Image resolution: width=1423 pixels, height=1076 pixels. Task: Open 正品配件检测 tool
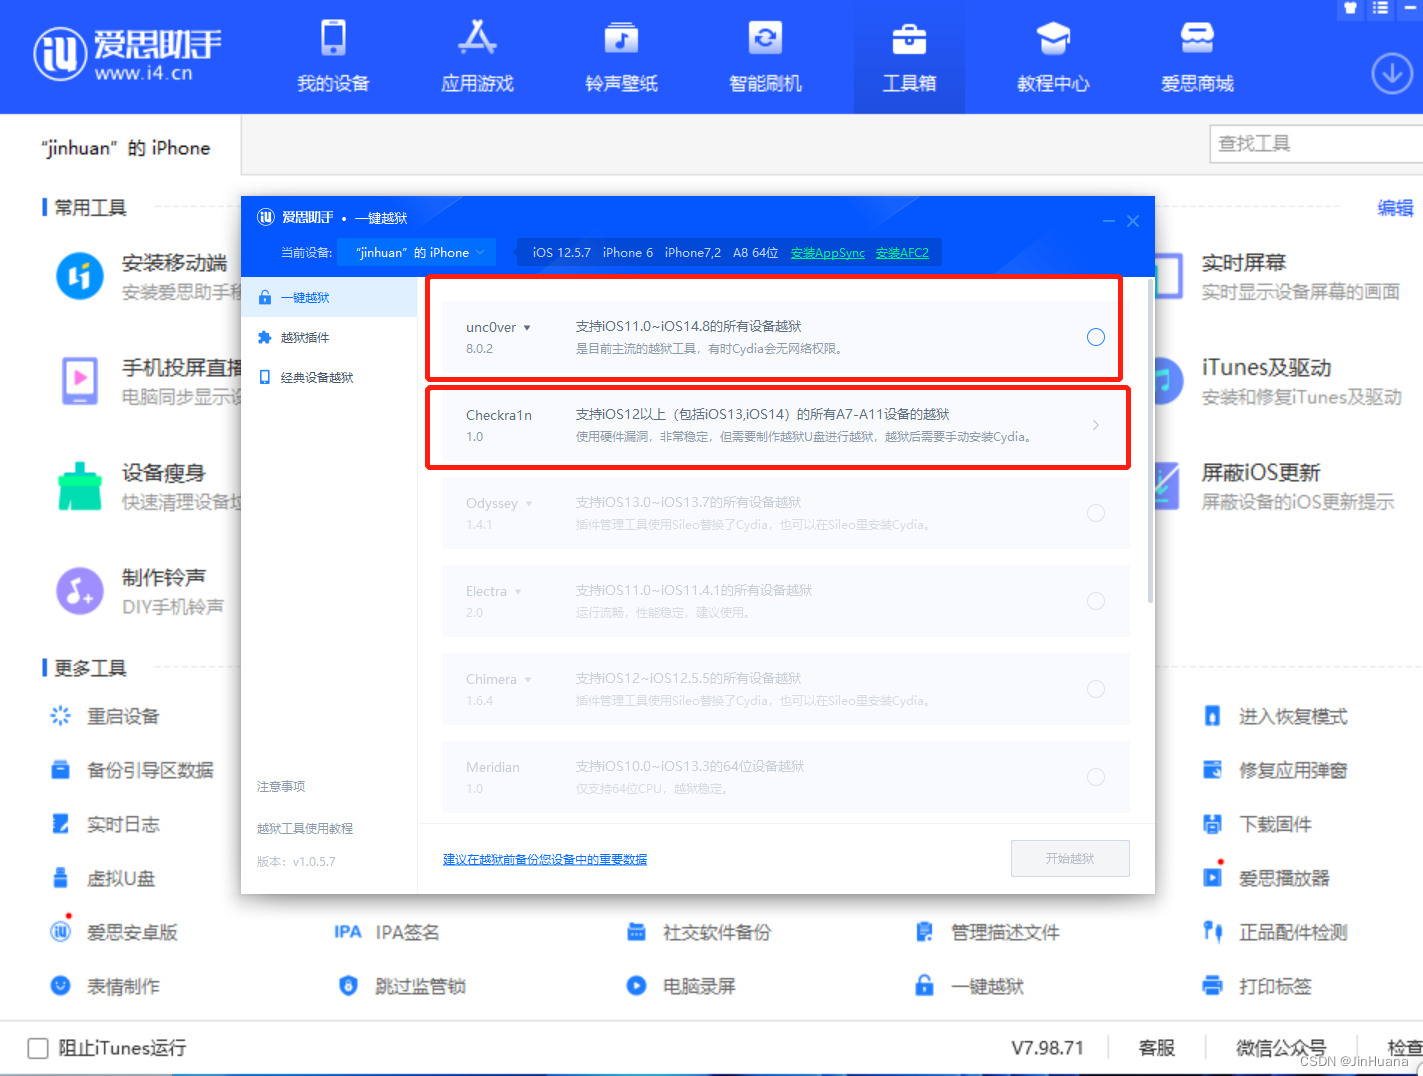pyautogui.click(x=1275, y=932)
